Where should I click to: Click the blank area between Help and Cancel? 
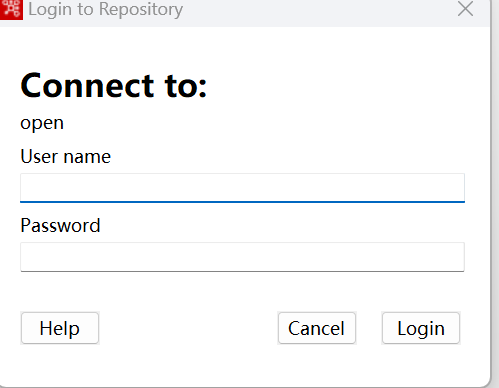coord(188,328)
